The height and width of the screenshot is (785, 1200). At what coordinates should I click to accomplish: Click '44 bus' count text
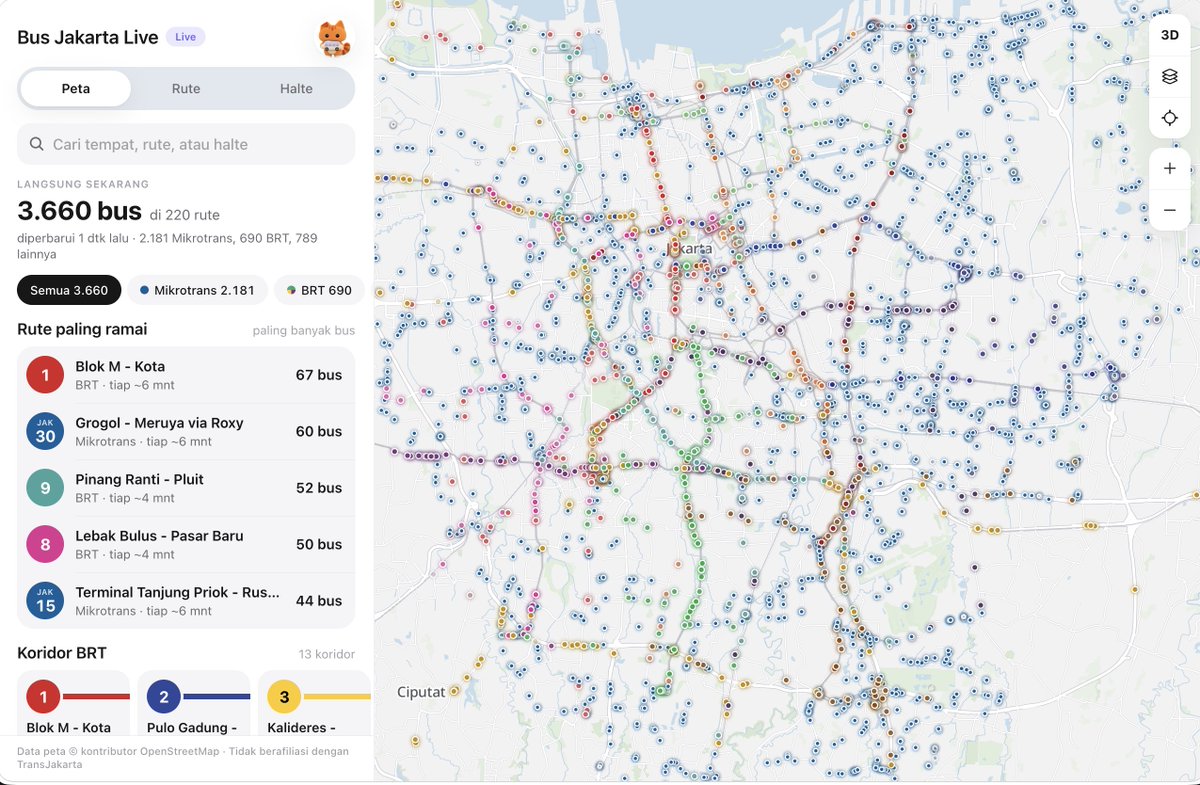[319, 601]
